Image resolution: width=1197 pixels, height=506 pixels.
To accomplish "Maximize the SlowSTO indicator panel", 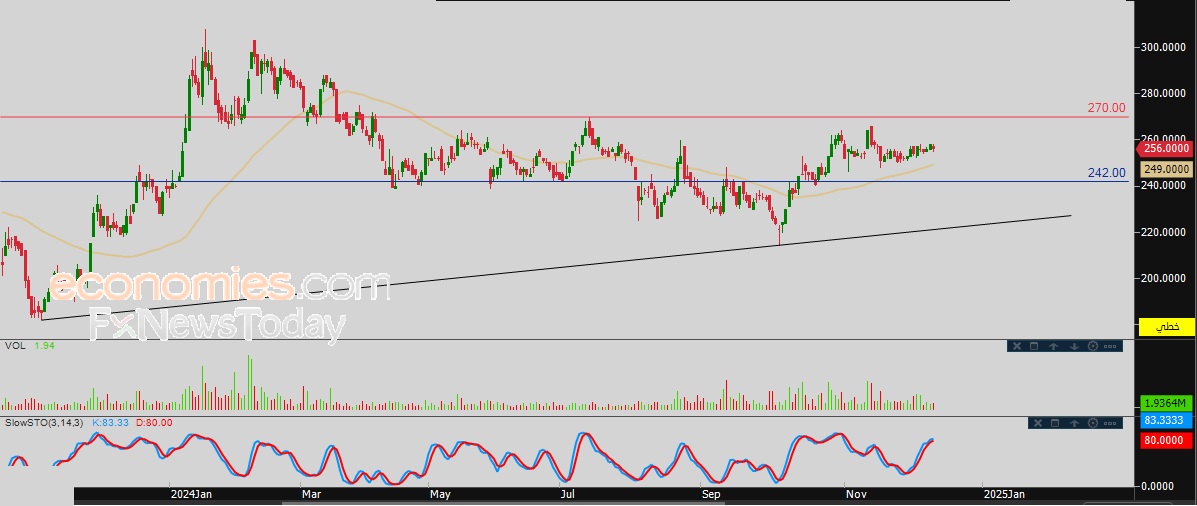I will 1055,423.
